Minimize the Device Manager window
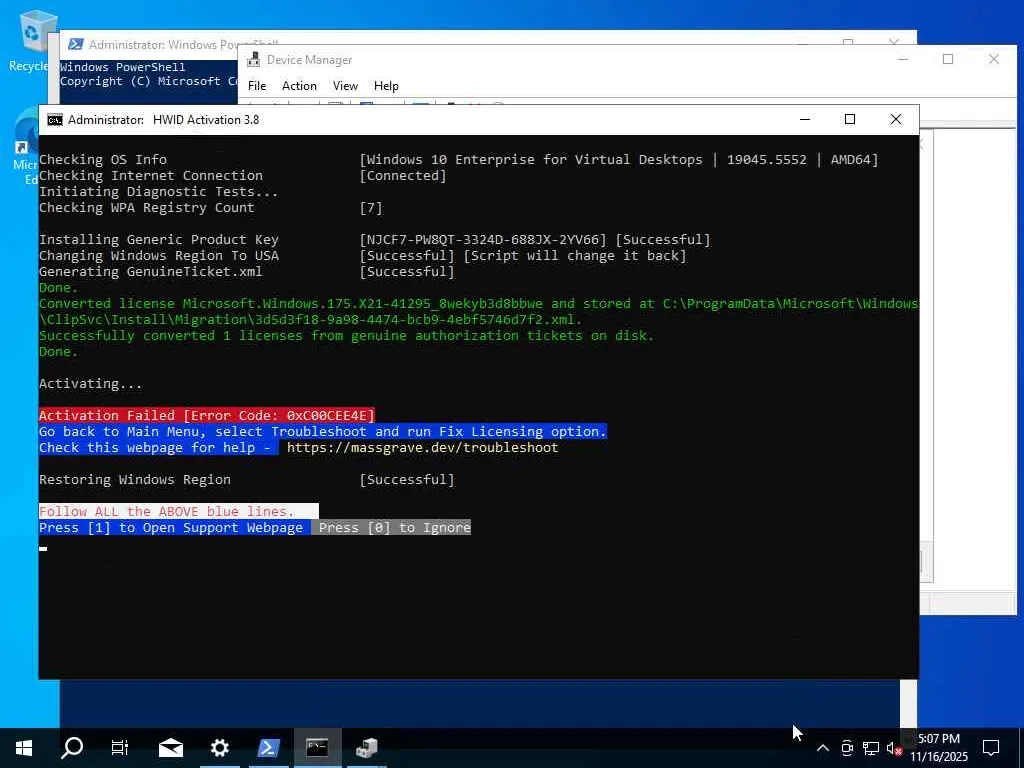 (903, 59)
